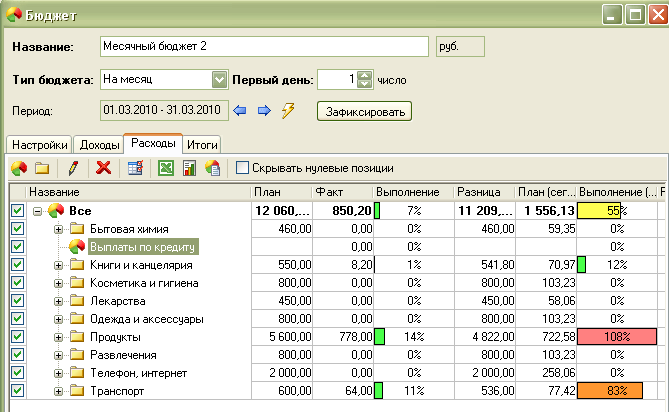This screenshot has width=669, height=412.
Task: Click the red X delete icon
Action: point(103,168)
